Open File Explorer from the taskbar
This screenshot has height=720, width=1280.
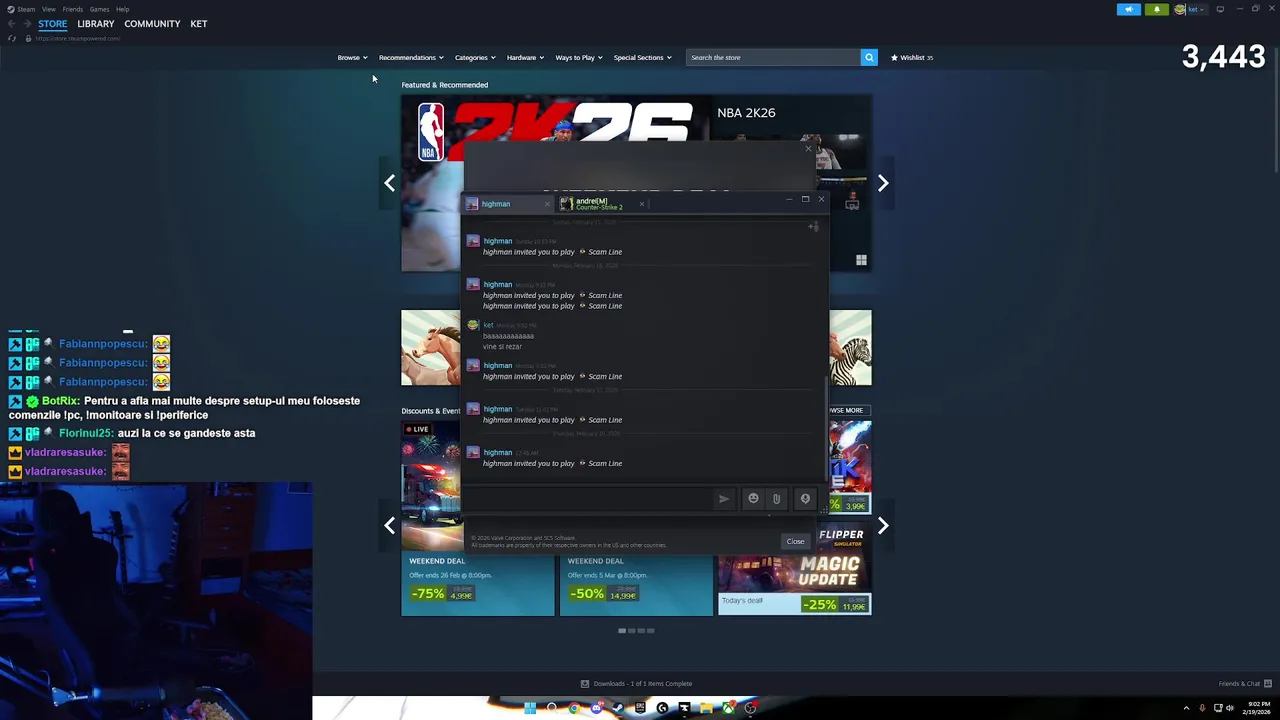706,708
